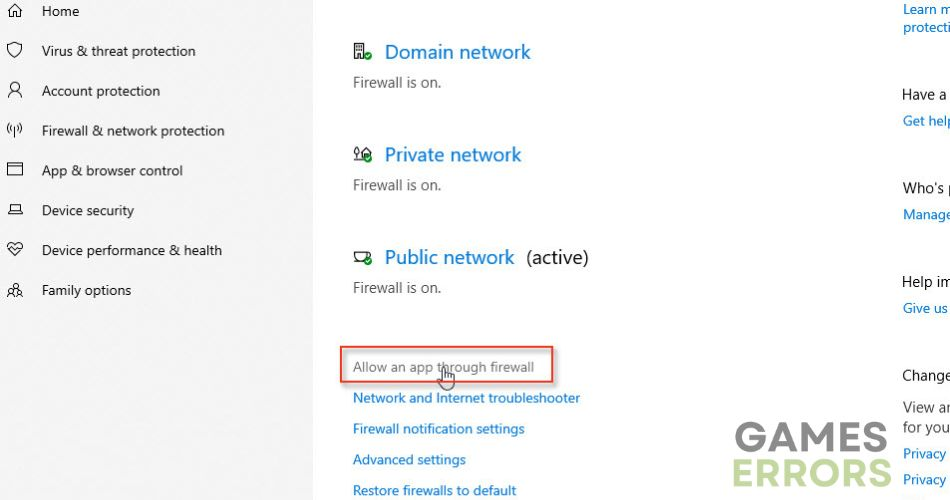This screenshot has width=950, height=500.
Task: Click Allow an app through firewall
Action: pos(443,367)
